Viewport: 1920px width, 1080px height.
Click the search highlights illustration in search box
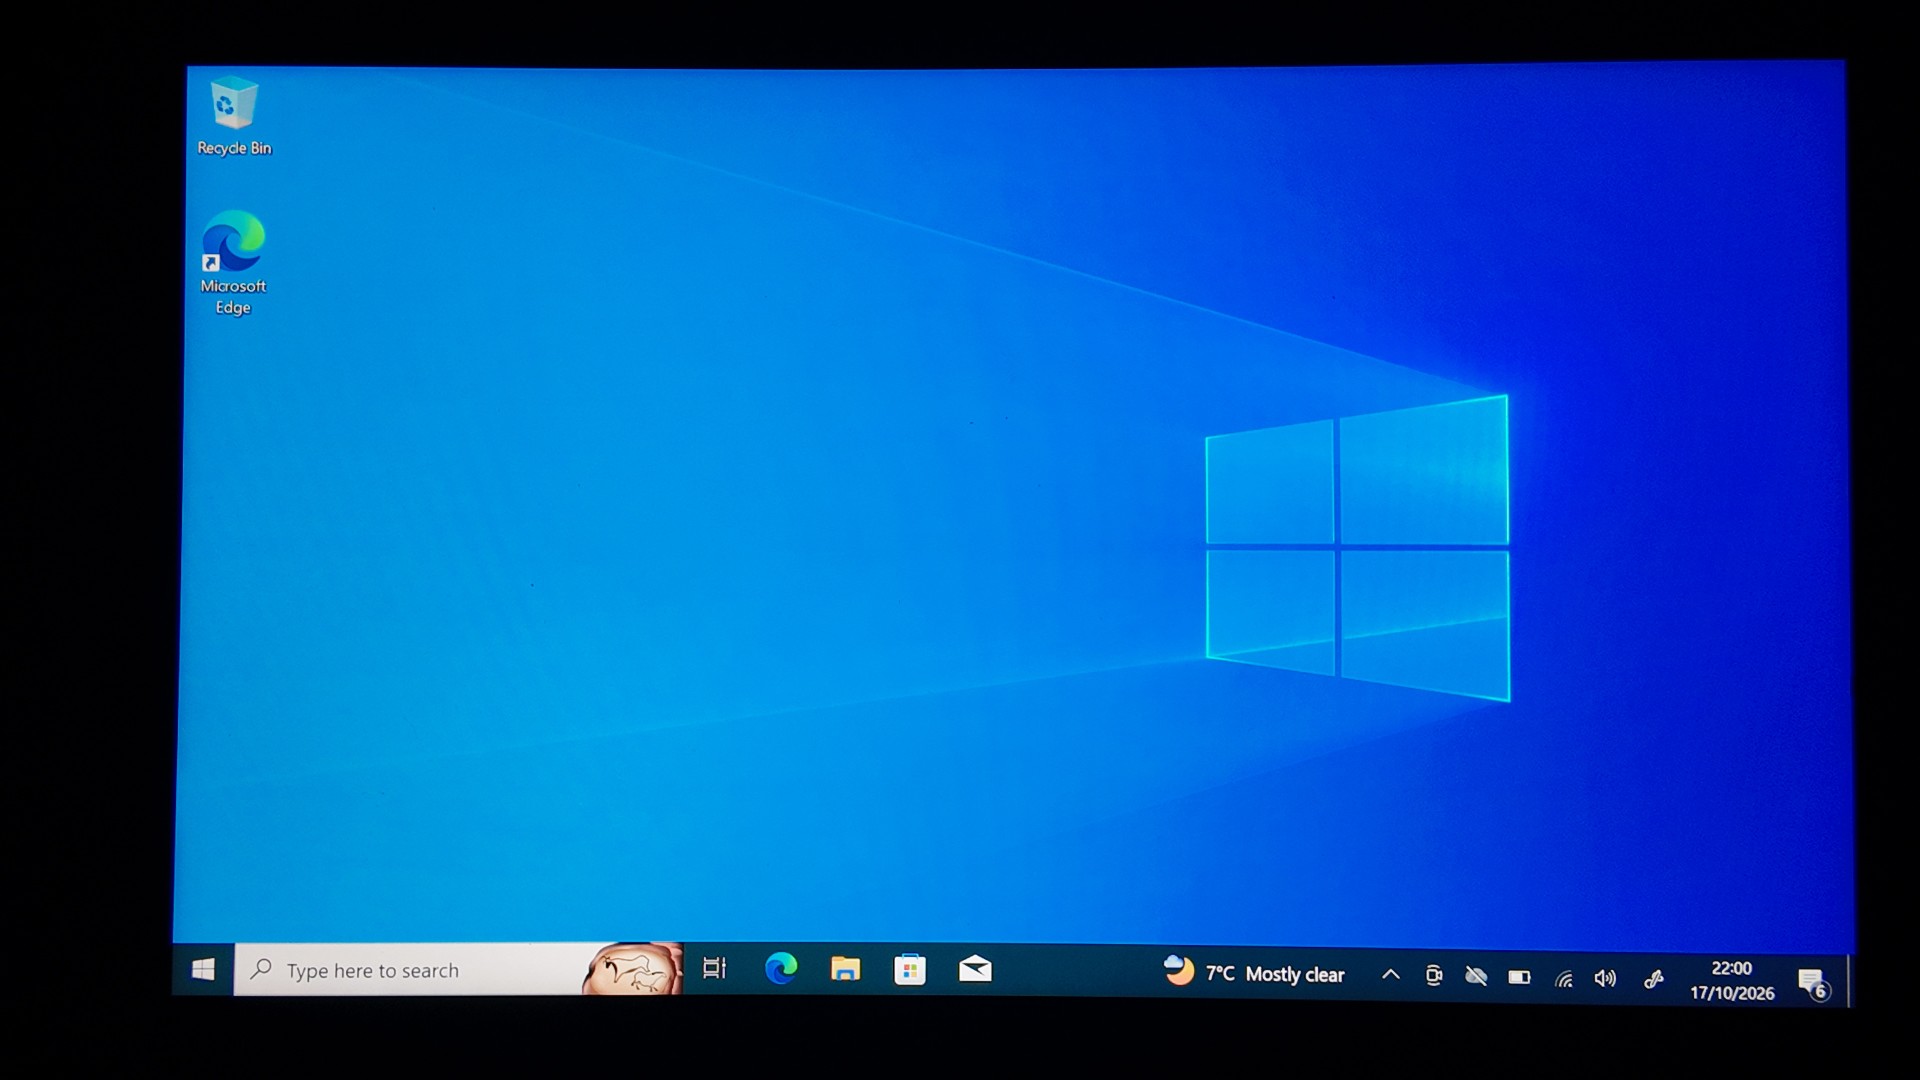click(632, 969)
